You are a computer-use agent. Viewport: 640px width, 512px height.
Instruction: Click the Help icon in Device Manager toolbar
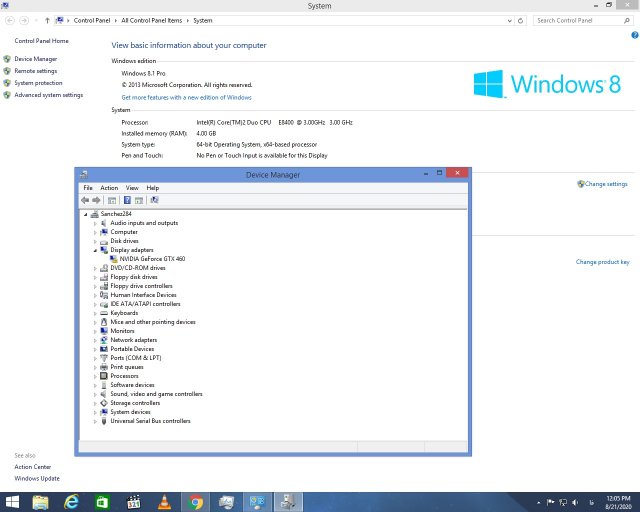click(127, 200)
